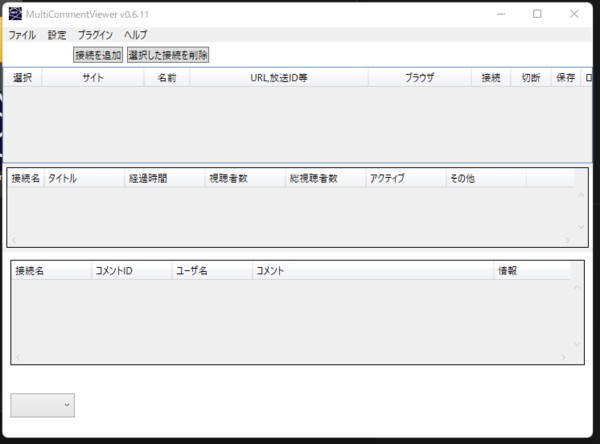The image size is (600, 444).
Task: Close the MultiCommentViewer window
Action: [x=574, y=14]
